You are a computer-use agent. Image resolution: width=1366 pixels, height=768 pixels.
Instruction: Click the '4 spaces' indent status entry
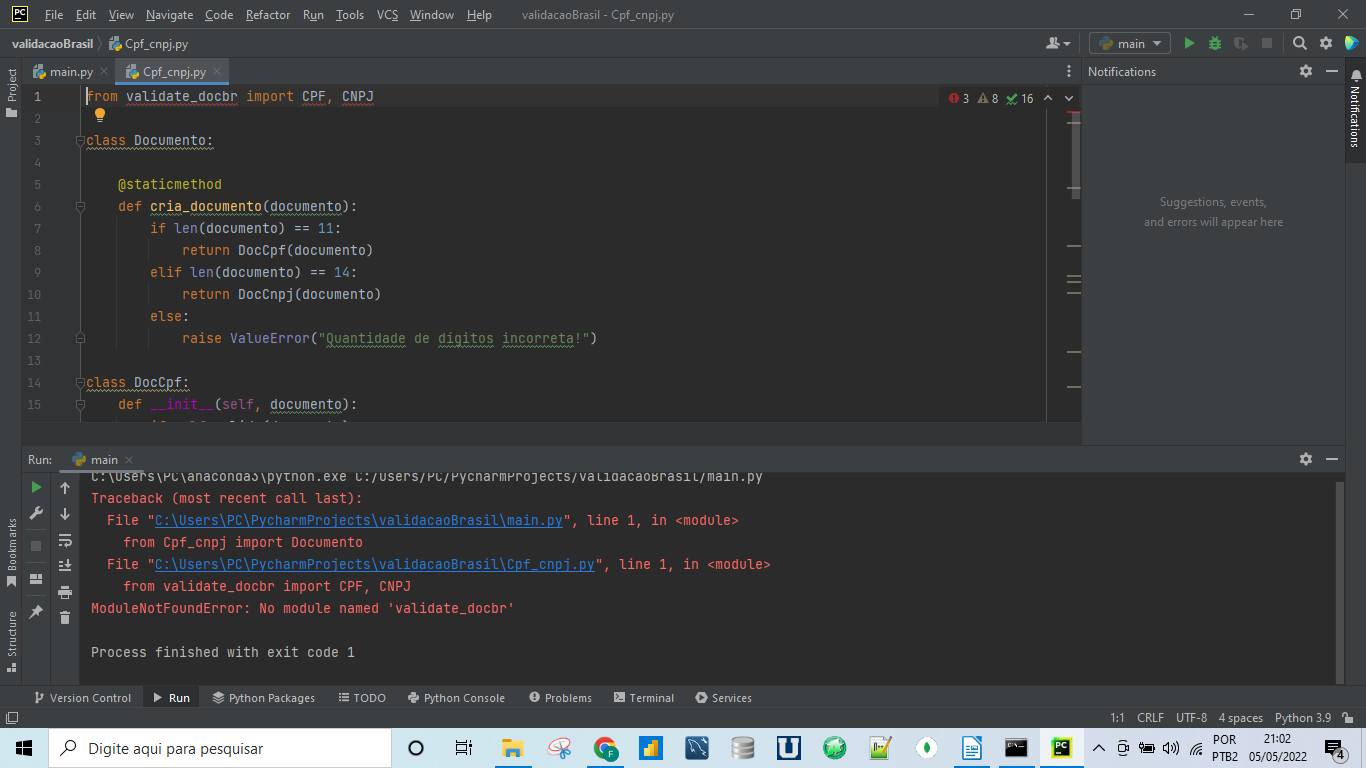1240,717
